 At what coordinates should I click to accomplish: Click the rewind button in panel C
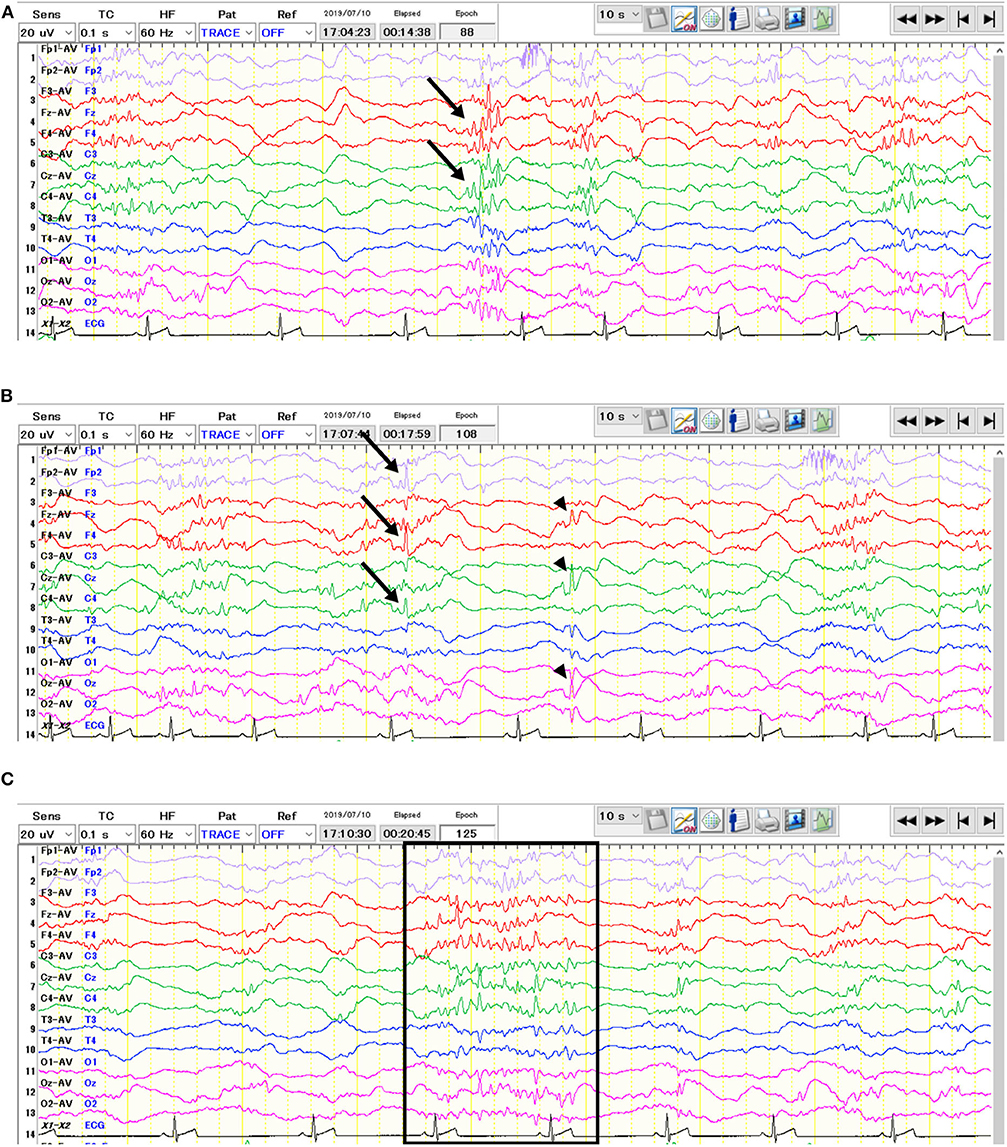click(907, 820)
